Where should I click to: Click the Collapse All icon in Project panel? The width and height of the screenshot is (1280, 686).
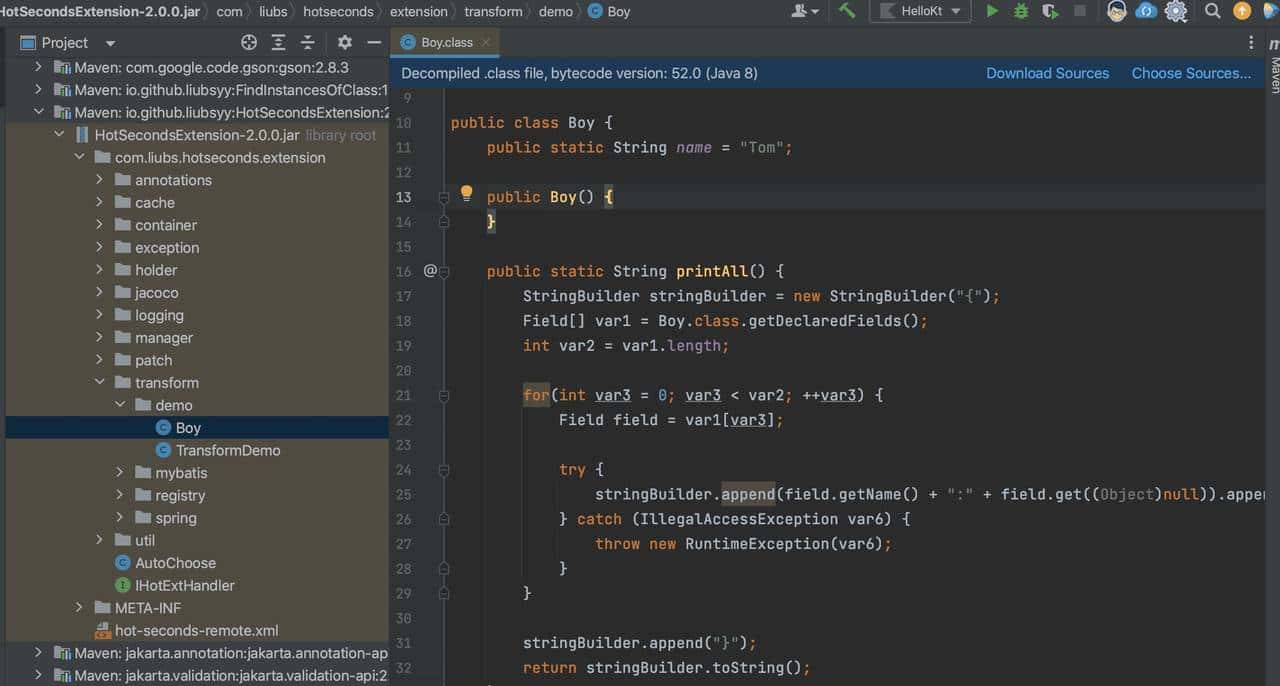pyautogui.click(x=308, y=43)
